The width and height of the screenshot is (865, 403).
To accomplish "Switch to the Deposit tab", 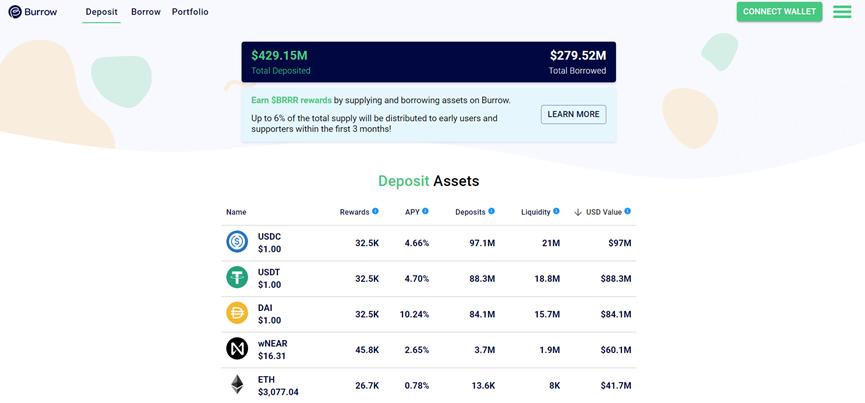I will (x=101, y=12).
